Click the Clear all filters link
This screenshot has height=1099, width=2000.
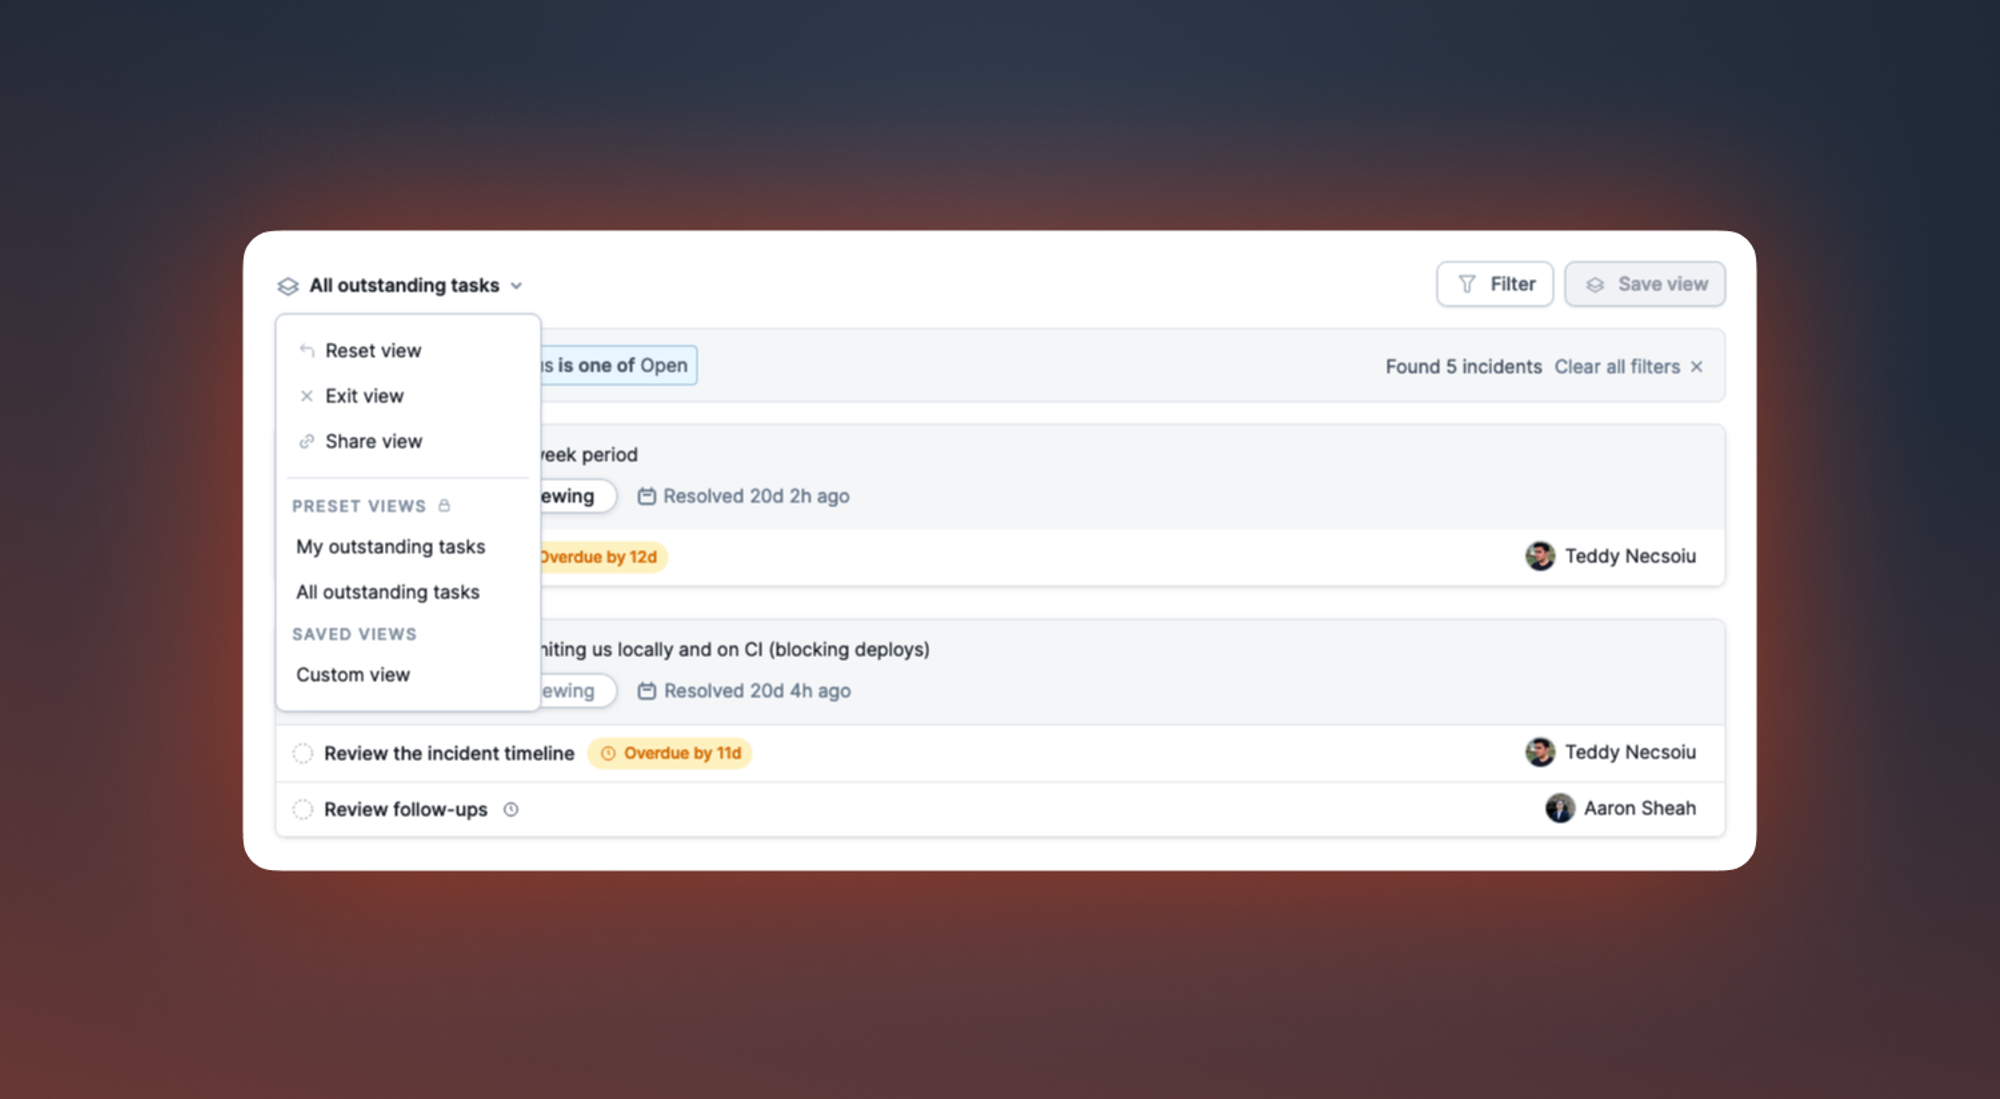[x=1616, y=367]
